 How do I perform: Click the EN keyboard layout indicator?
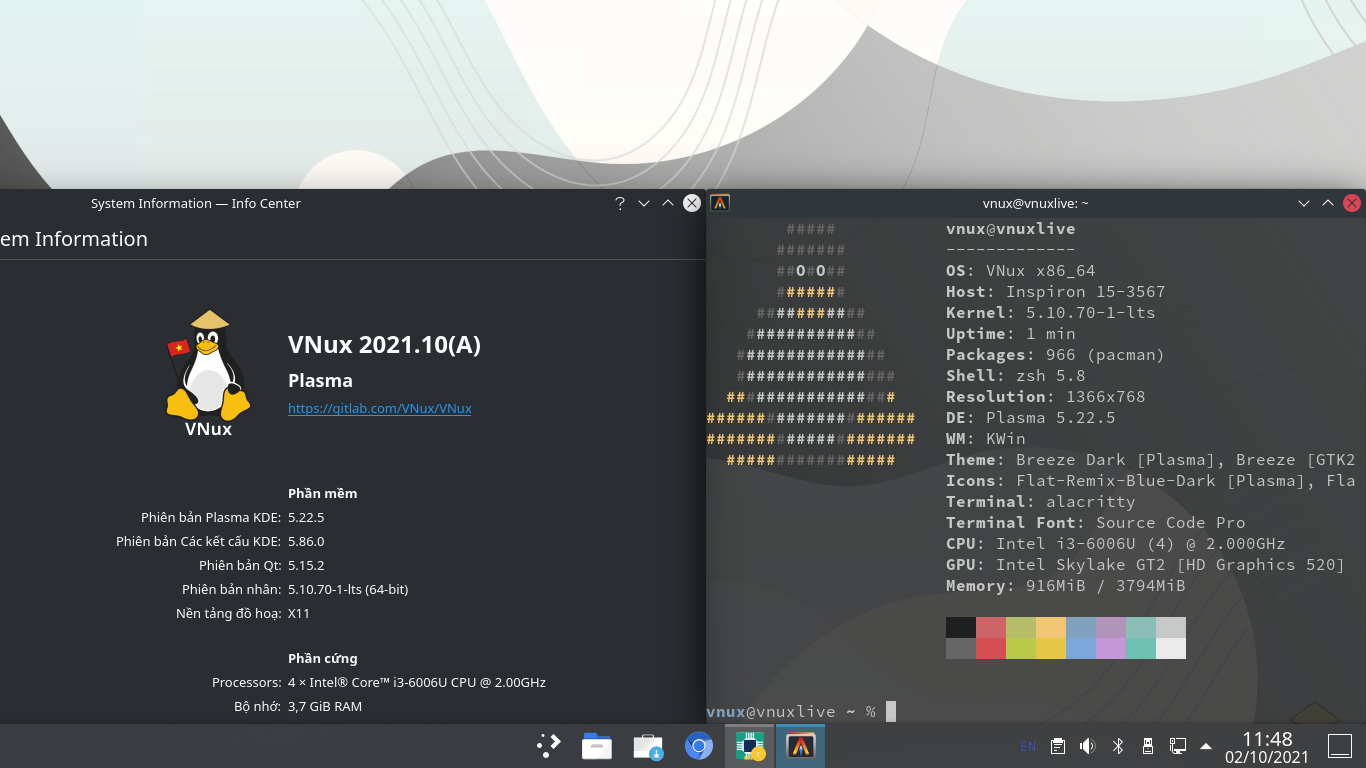tap(1028, 746)
